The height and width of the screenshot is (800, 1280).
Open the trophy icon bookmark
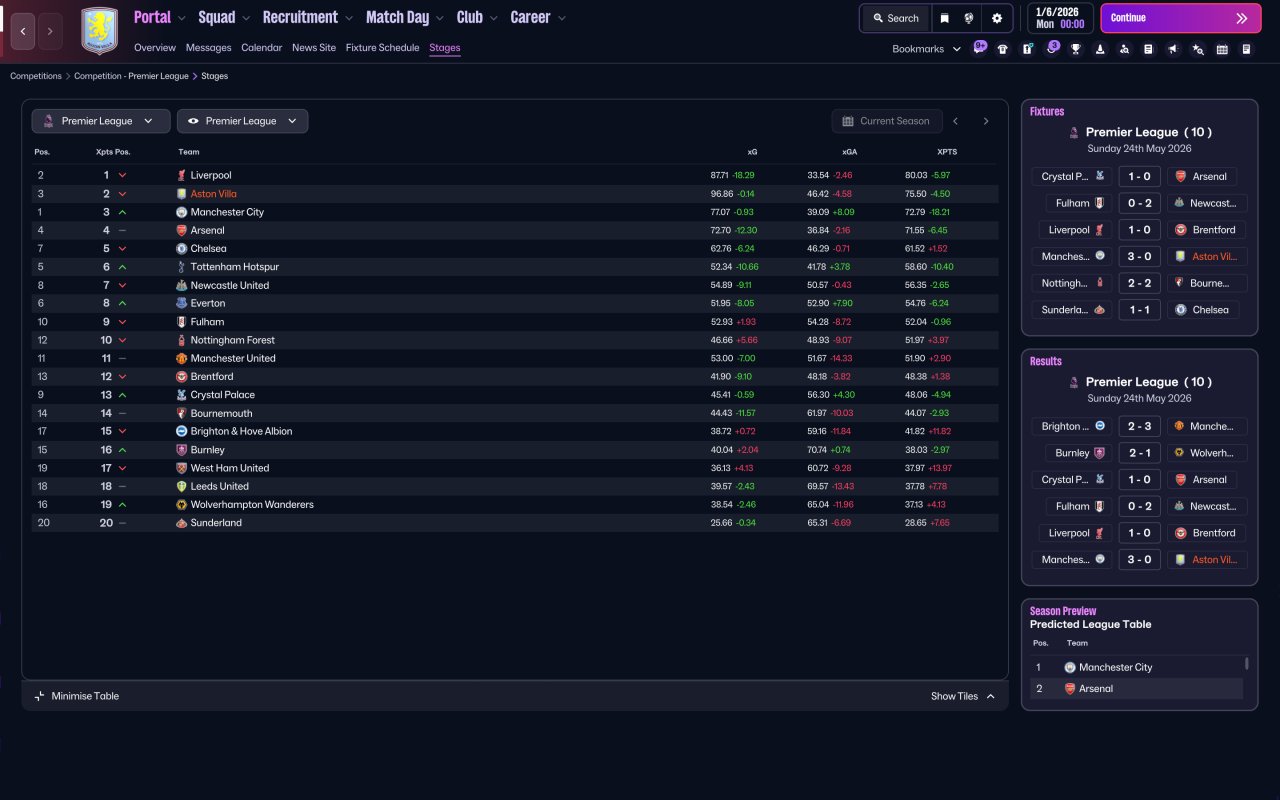(1076, 49)
